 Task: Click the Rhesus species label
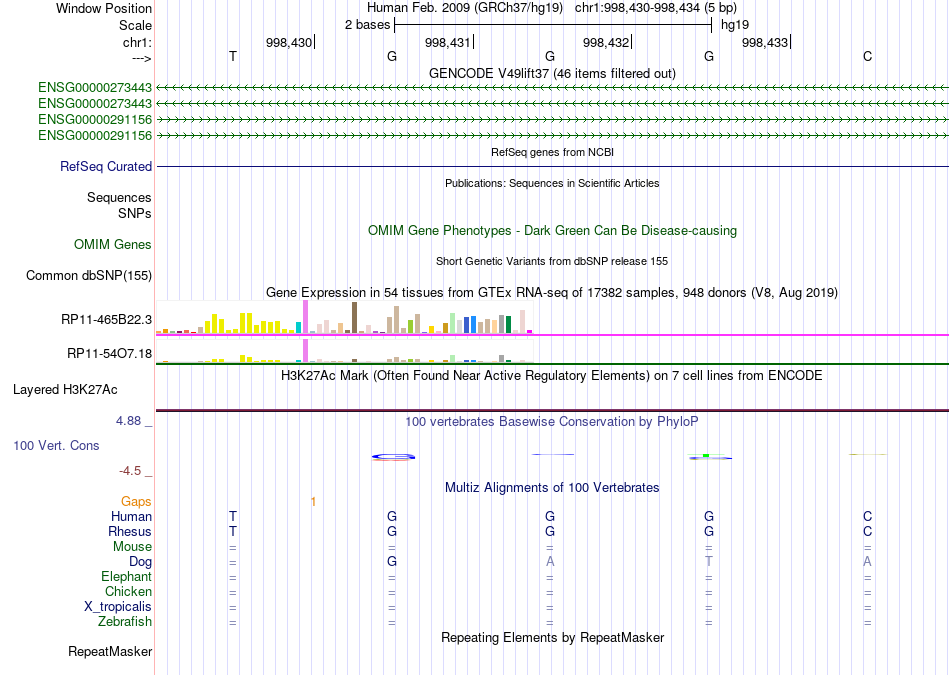(130, 531)
